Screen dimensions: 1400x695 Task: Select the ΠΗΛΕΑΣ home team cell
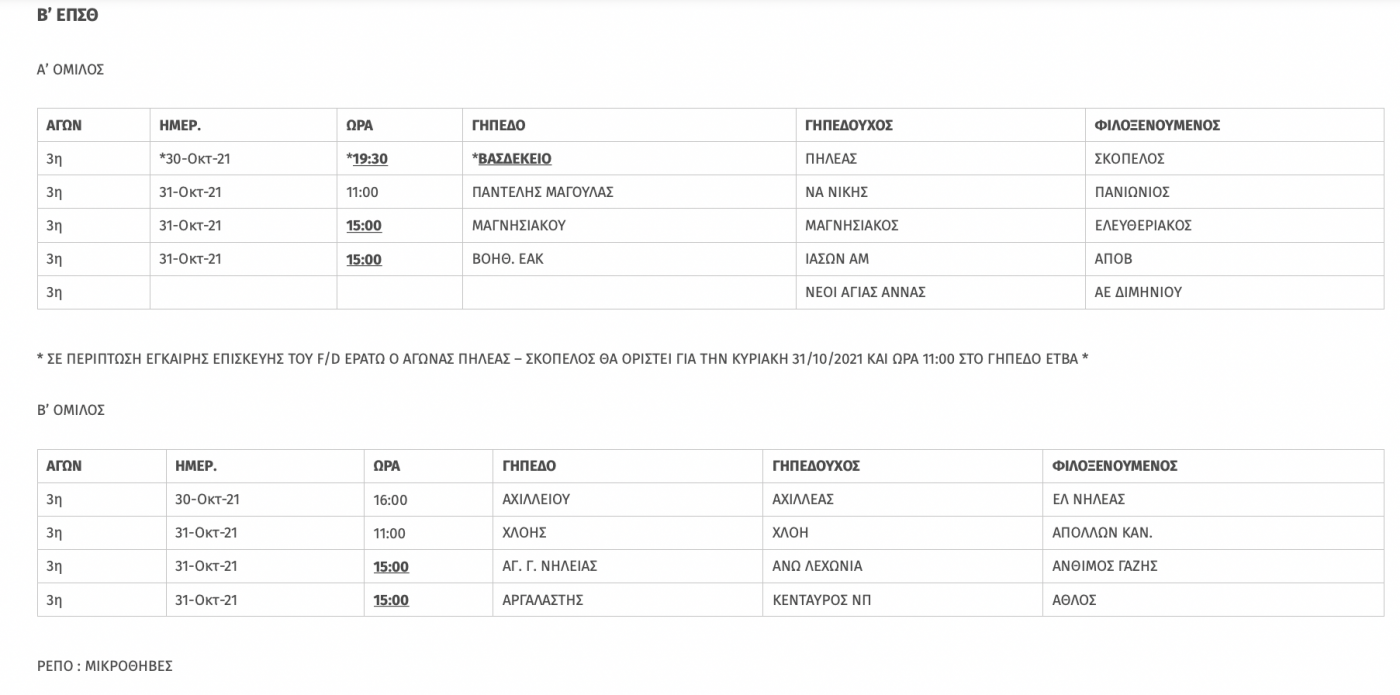(x=940, y=158)
